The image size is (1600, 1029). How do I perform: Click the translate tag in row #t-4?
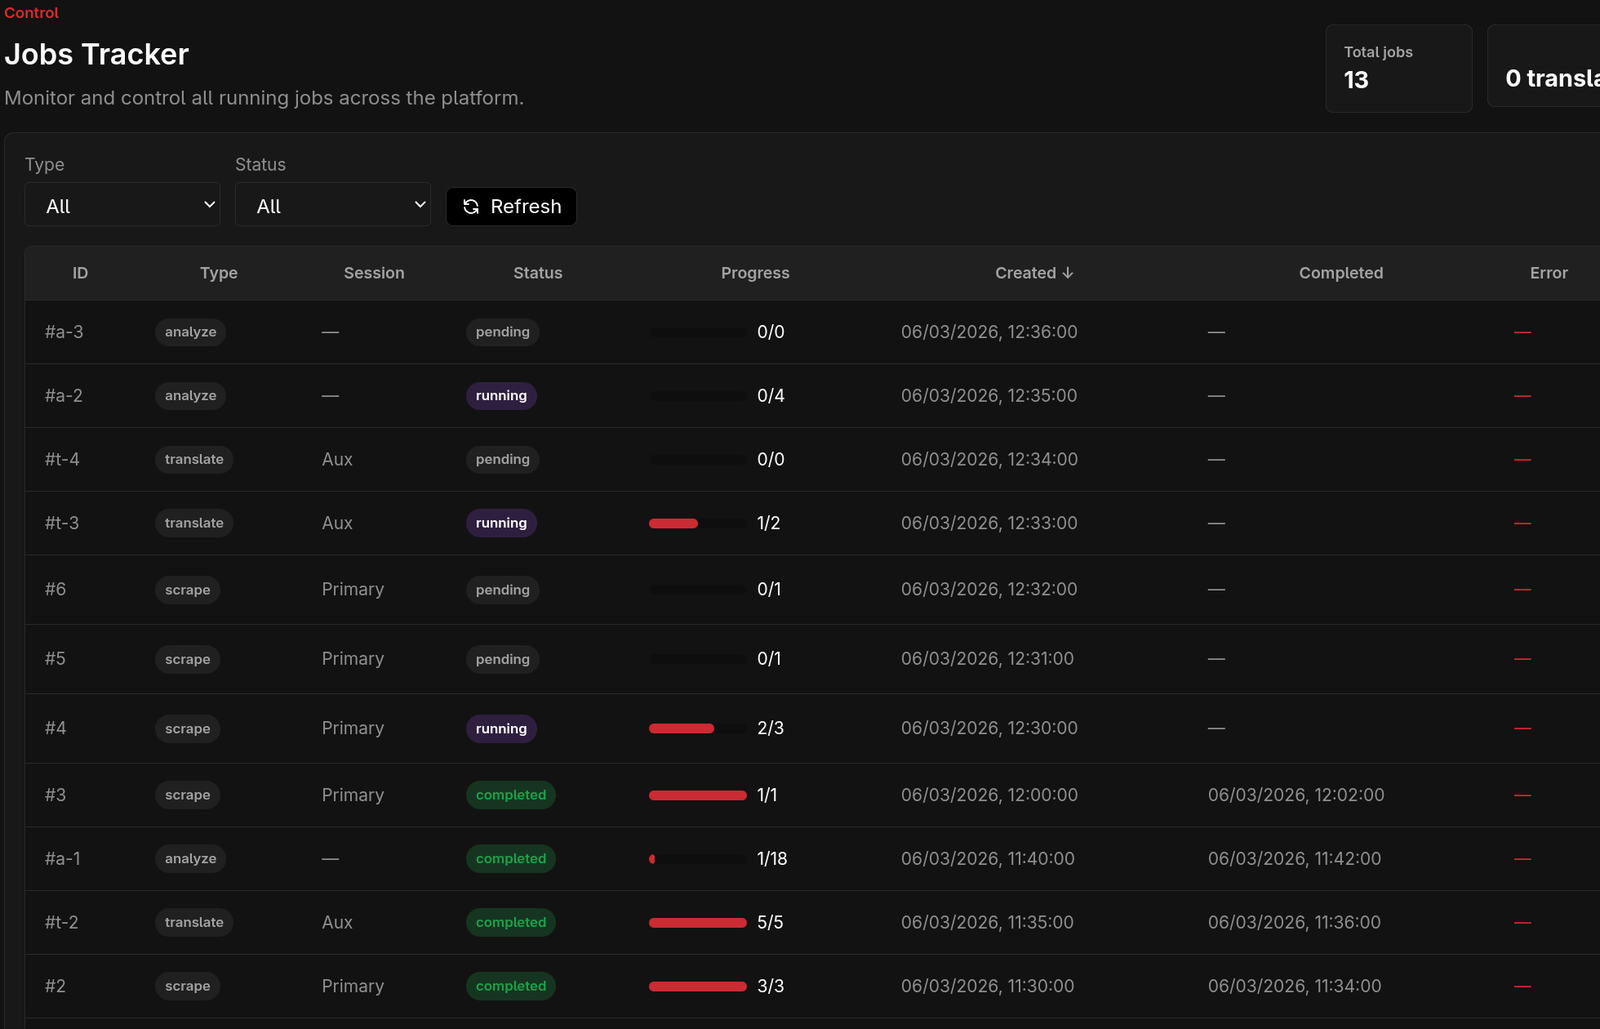click(194, 460)
